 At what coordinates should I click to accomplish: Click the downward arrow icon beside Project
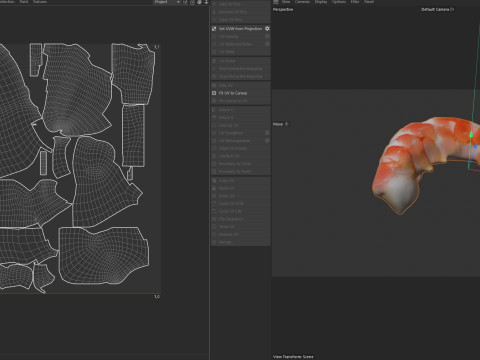[206, 2]
